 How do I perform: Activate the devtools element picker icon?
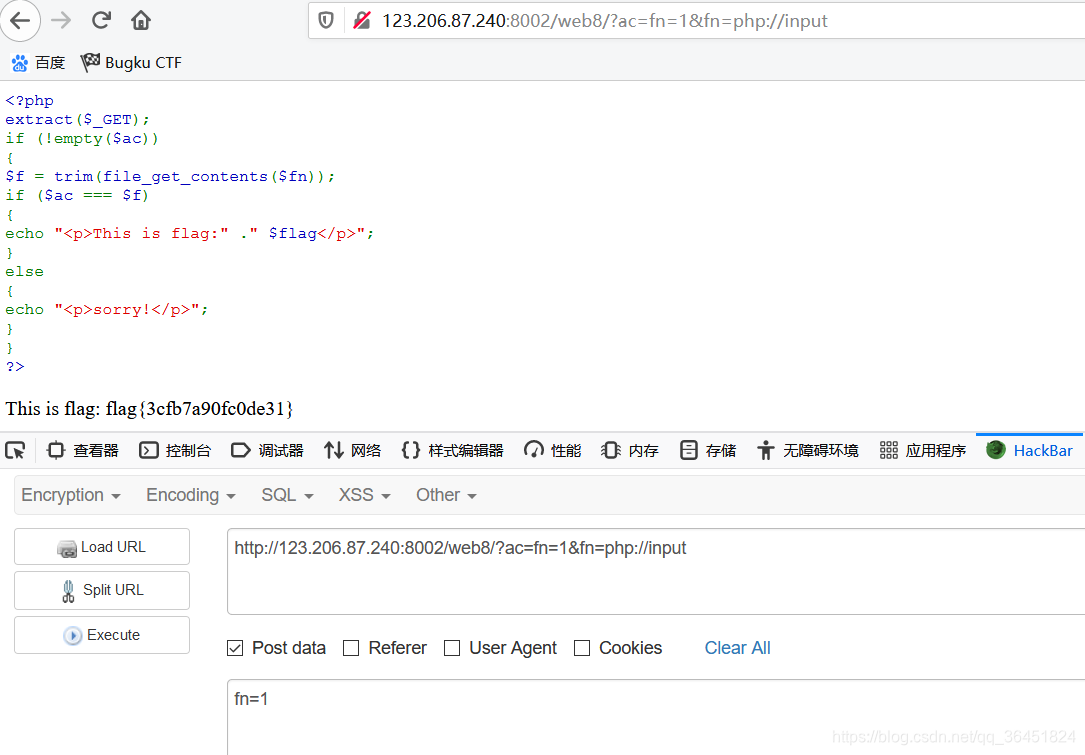15,451
